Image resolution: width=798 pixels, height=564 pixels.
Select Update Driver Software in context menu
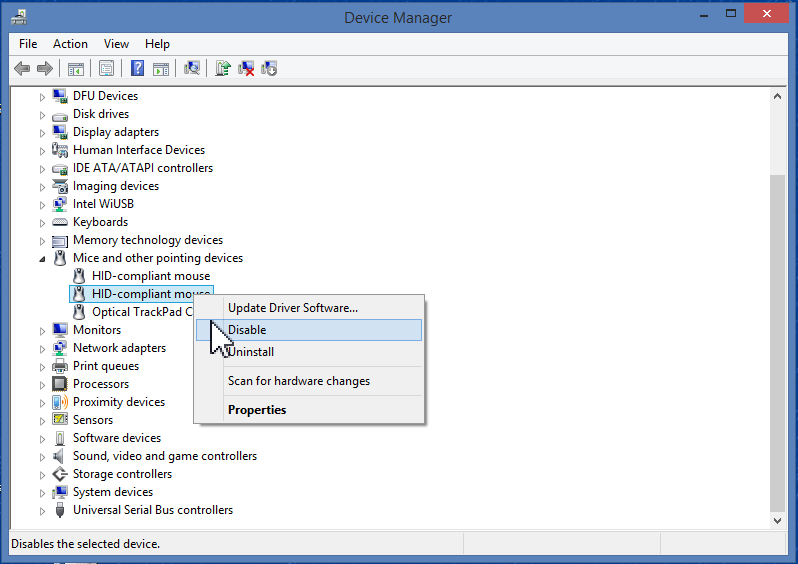(x=292, y=308)
